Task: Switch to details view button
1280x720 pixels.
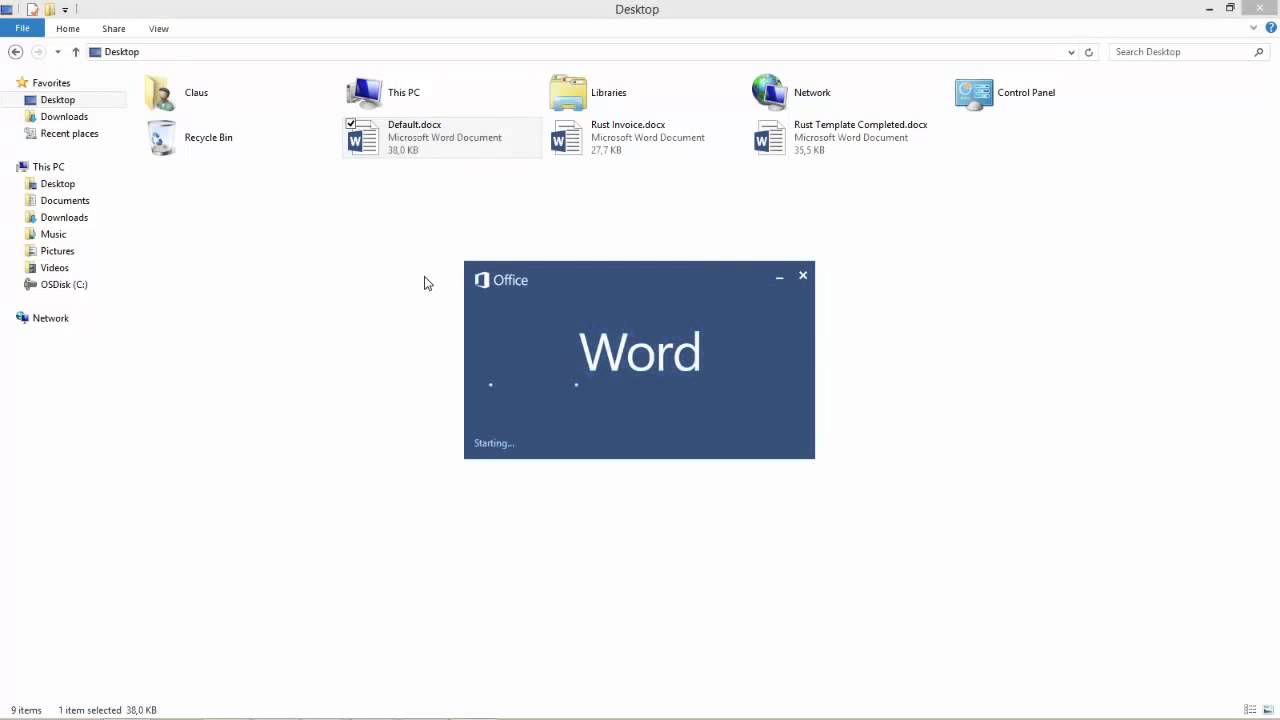Action: pyautogui.click(x=1251, y=710)
